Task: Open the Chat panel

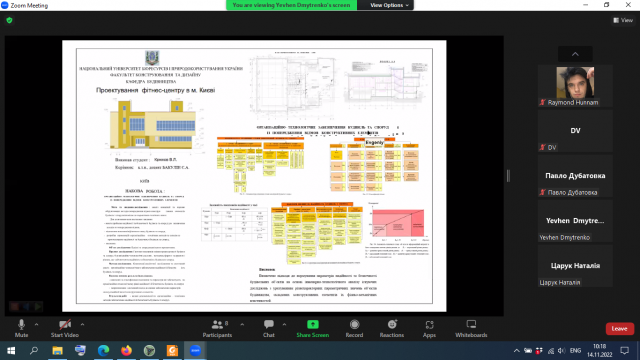Action: [269, 328]
